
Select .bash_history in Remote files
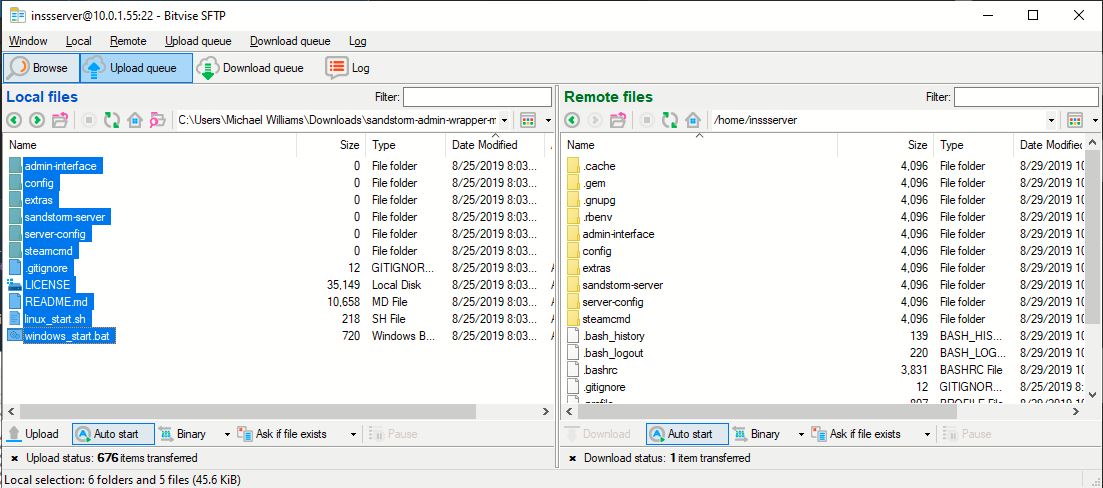click(x=613, y=336)
